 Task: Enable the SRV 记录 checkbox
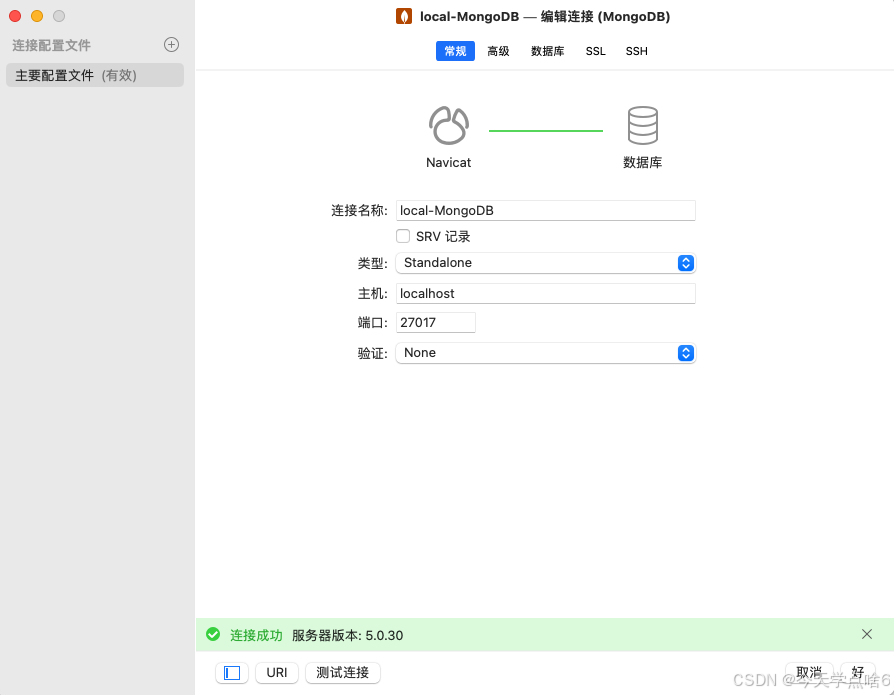(403, 236)
